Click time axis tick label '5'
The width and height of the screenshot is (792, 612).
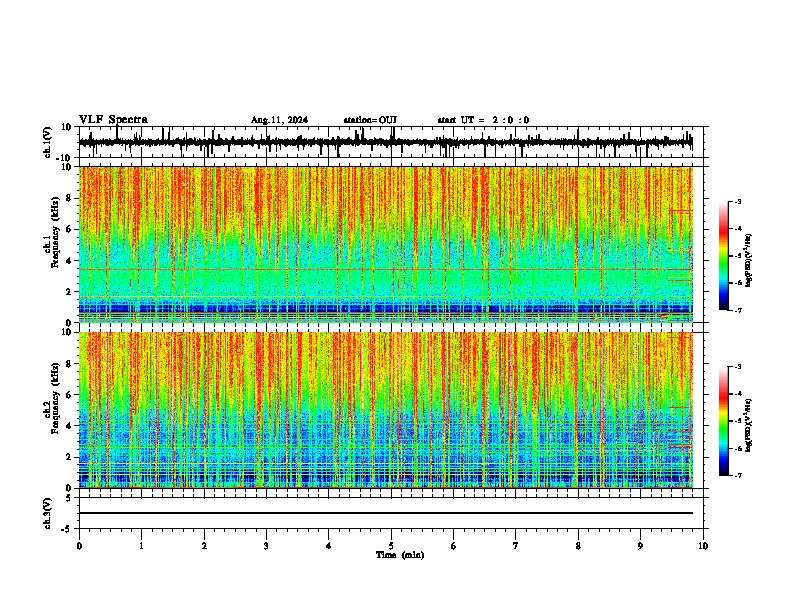(x=391, y=546)
